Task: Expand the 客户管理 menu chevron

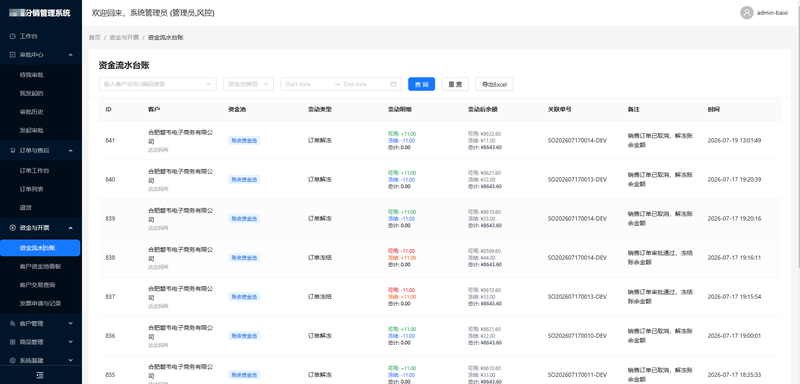Action: (x=70, y=323)
